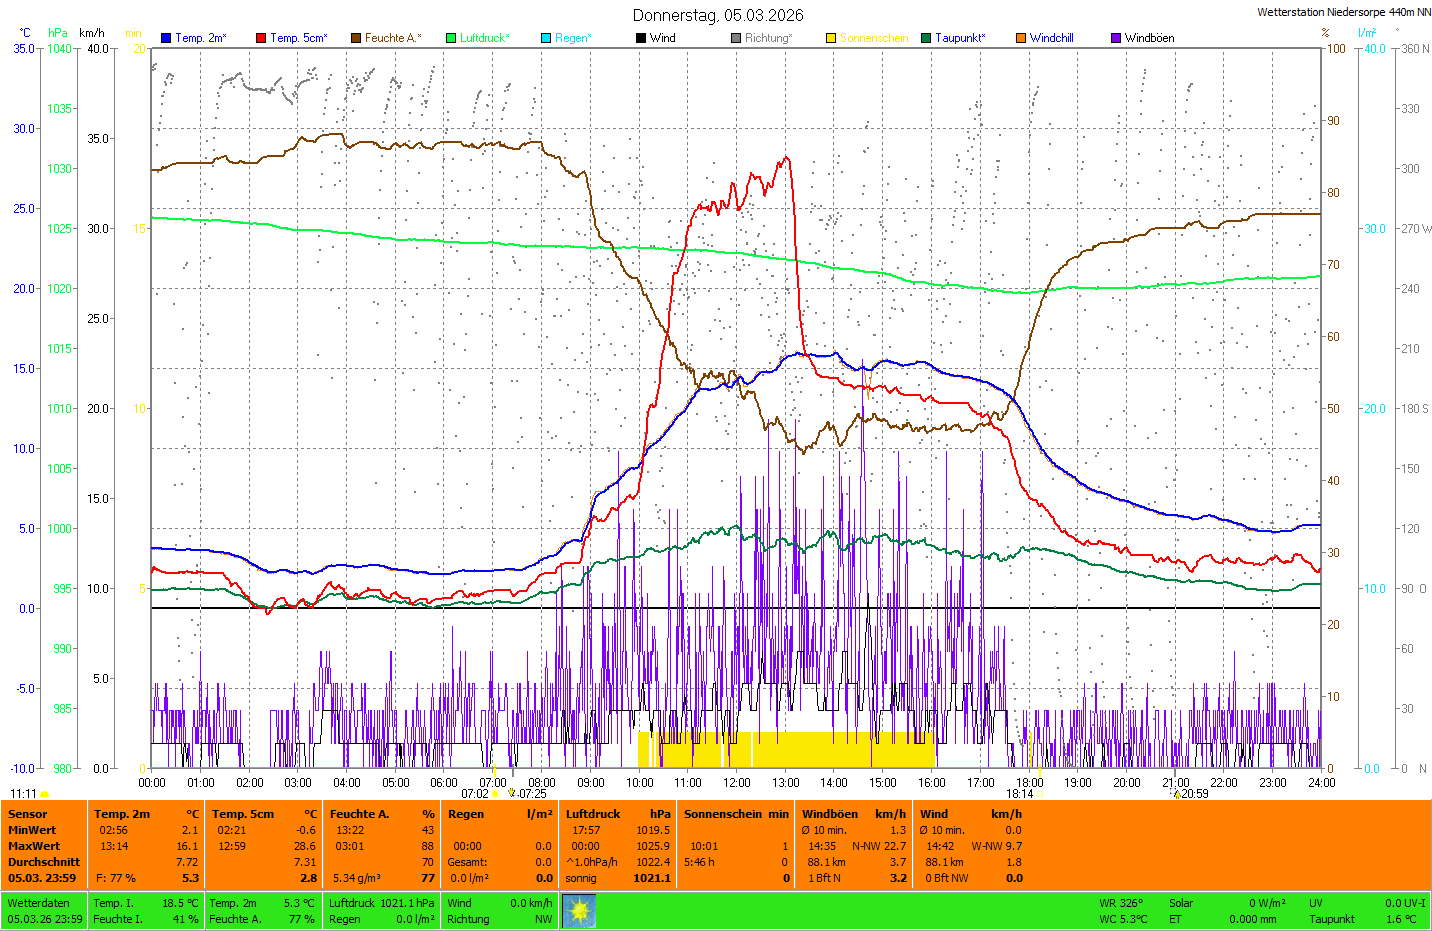Click the 12:00 time axis label
This screenshot has height=931, width=1432.
tap(737, 783)
